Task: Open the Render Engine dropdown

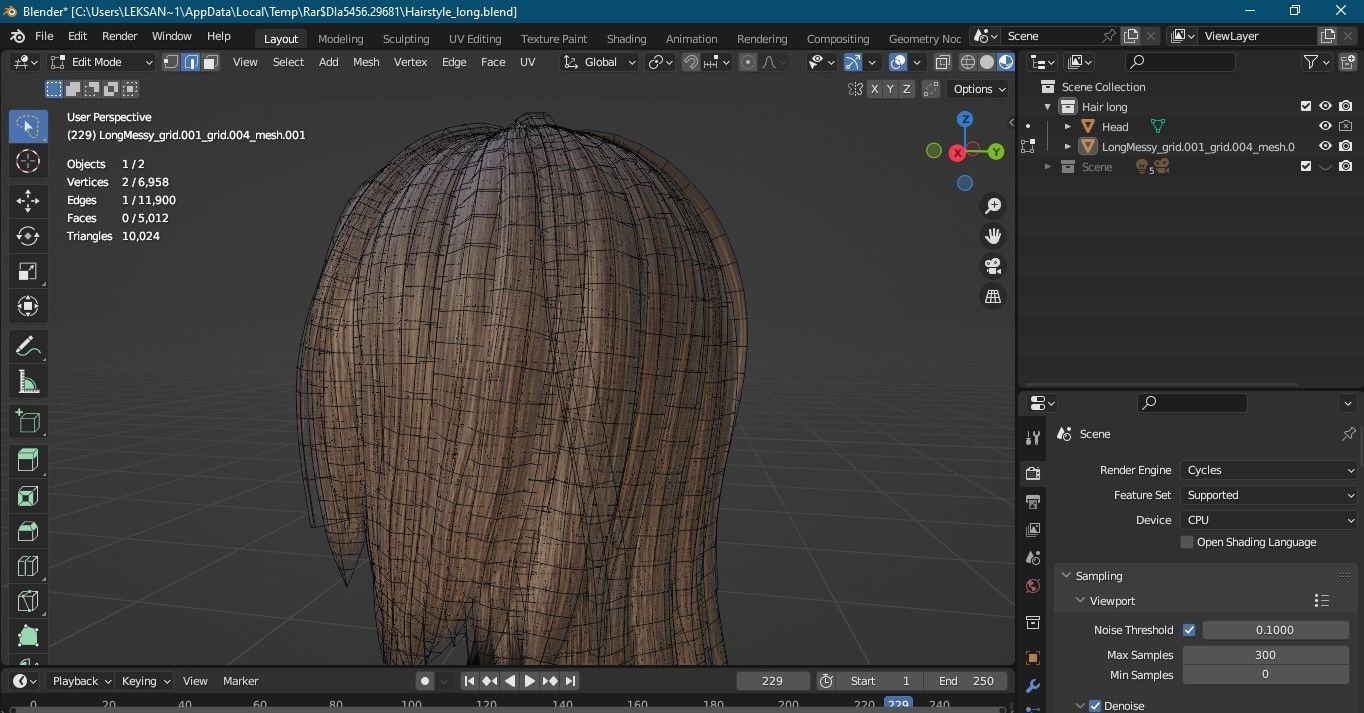Action: click(x=1268, y=470)
